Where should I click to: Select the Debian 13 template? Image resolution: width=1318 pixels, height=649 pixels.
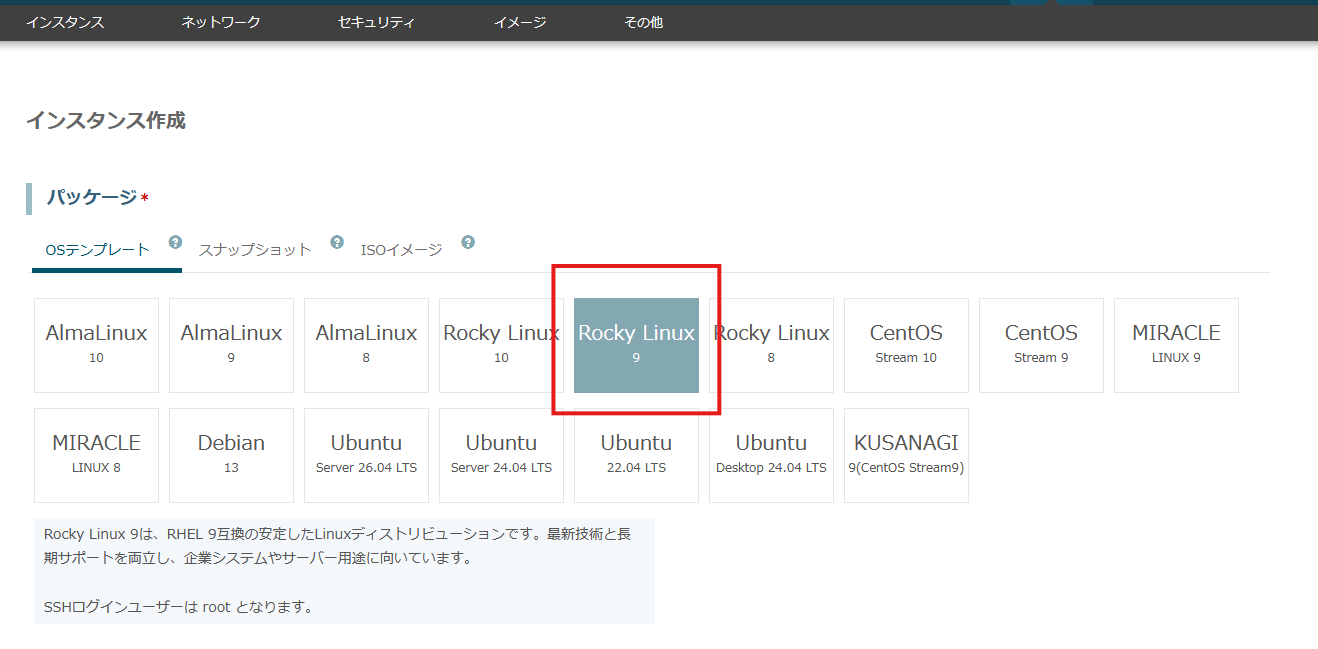[x=231, y=455]
